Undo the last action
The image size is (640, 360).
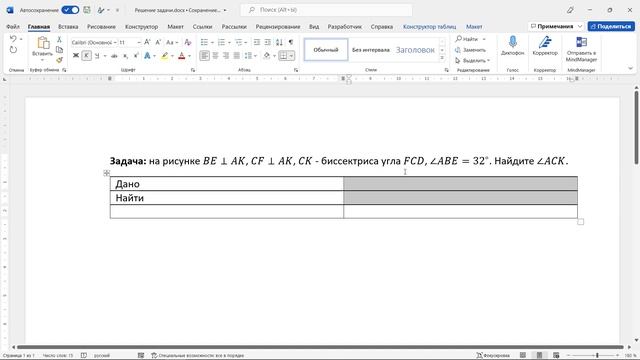pyautogui.click(x=13, y=39)
